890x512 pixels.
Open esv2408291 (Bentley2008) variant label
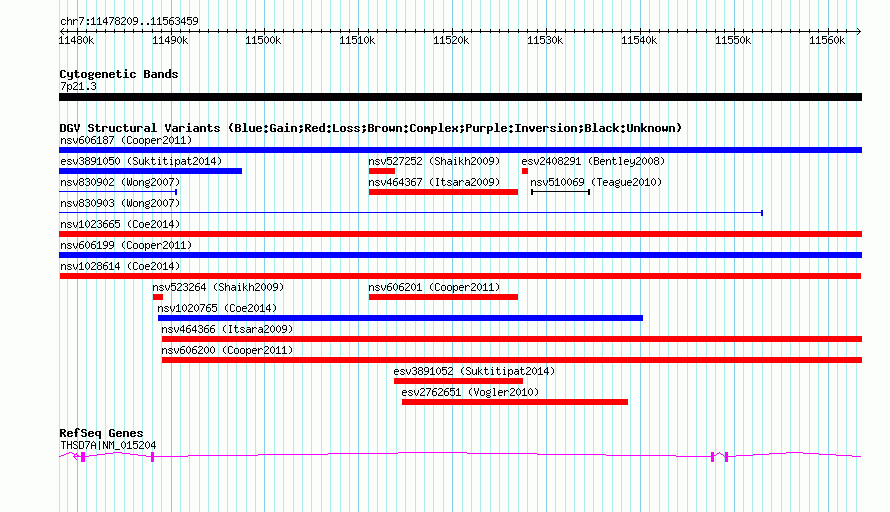click(593, 161)
